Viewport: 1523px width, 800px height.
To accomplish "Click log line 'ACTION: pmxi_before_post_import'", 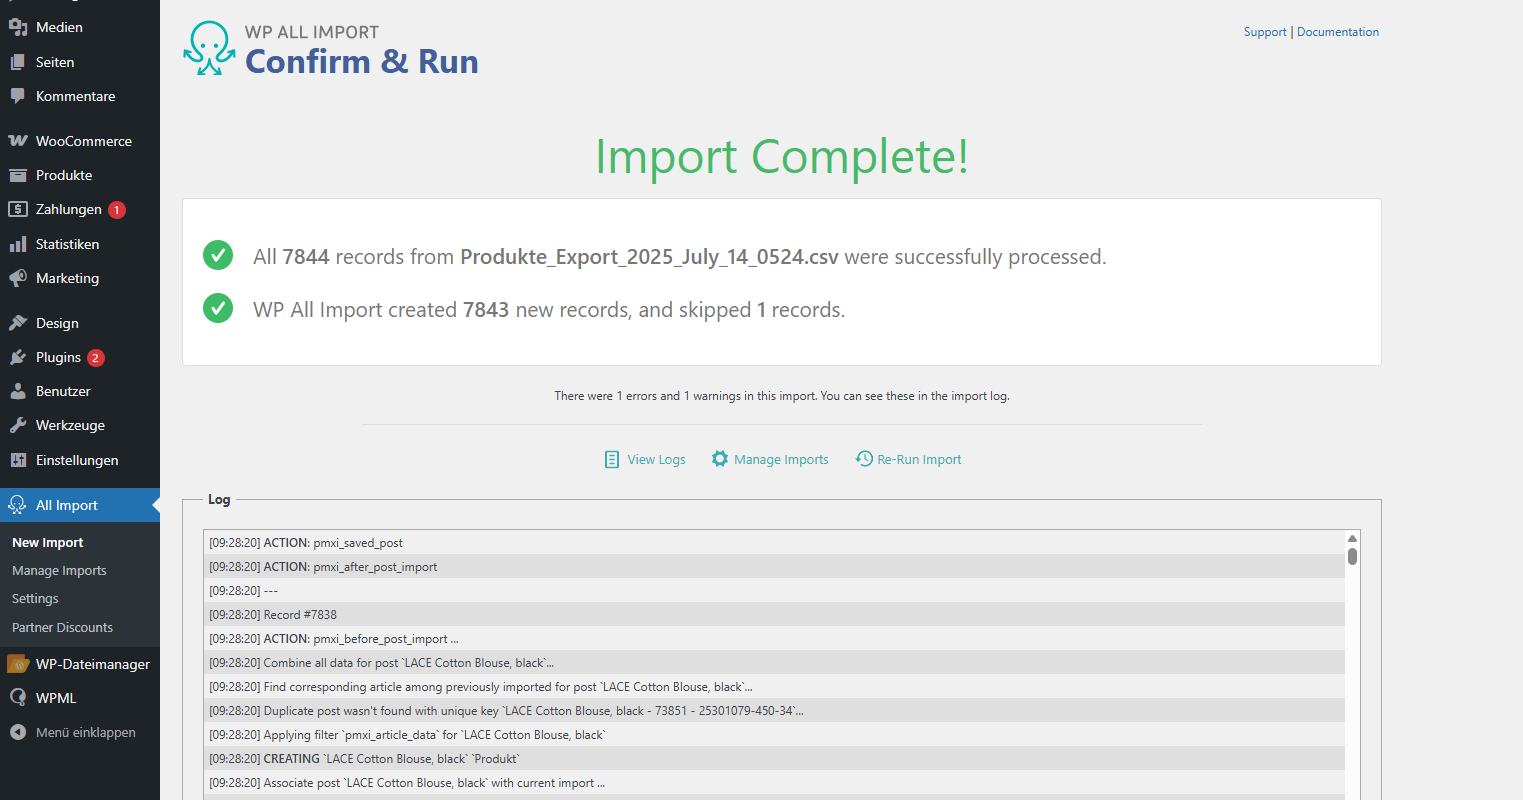I will pyautogui.click(x=774, y=638).
